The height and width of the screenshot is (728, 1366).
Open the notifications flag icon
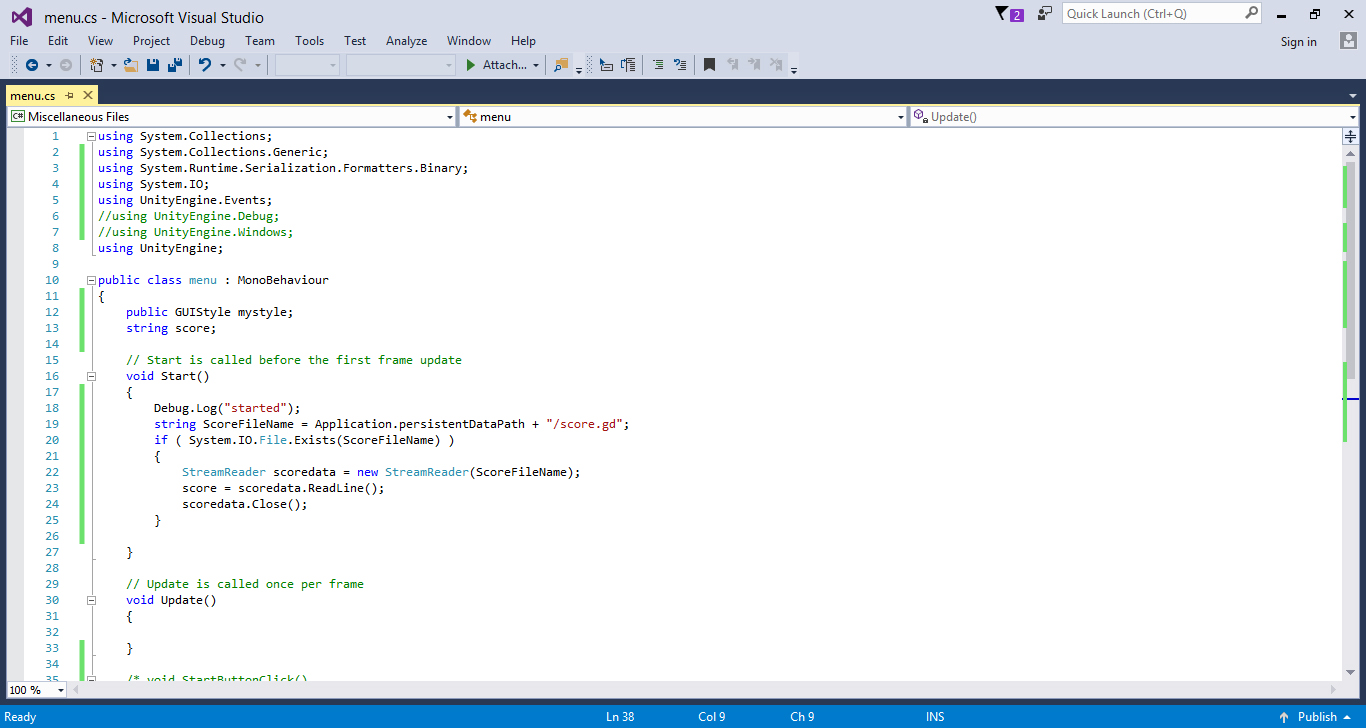tap(1003, 14)
